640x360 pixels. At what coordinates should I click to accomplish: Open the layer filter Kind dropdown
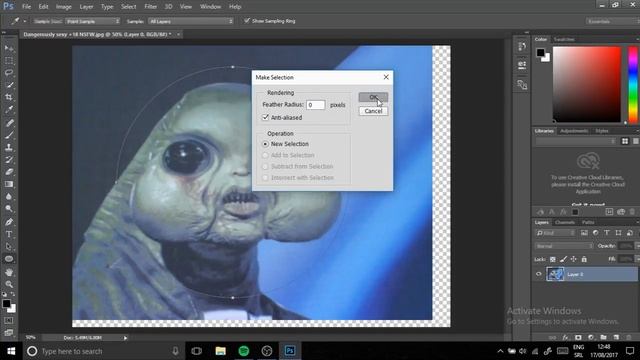click(x=555, y=233)
